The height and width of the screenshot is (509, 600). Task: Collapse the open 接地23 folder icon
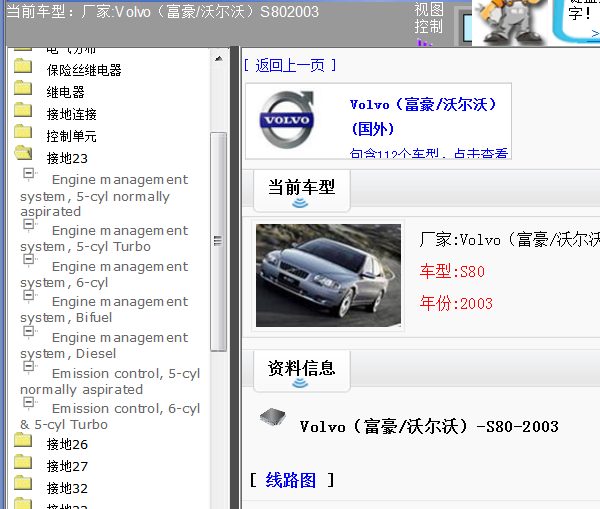pos(23,153)
